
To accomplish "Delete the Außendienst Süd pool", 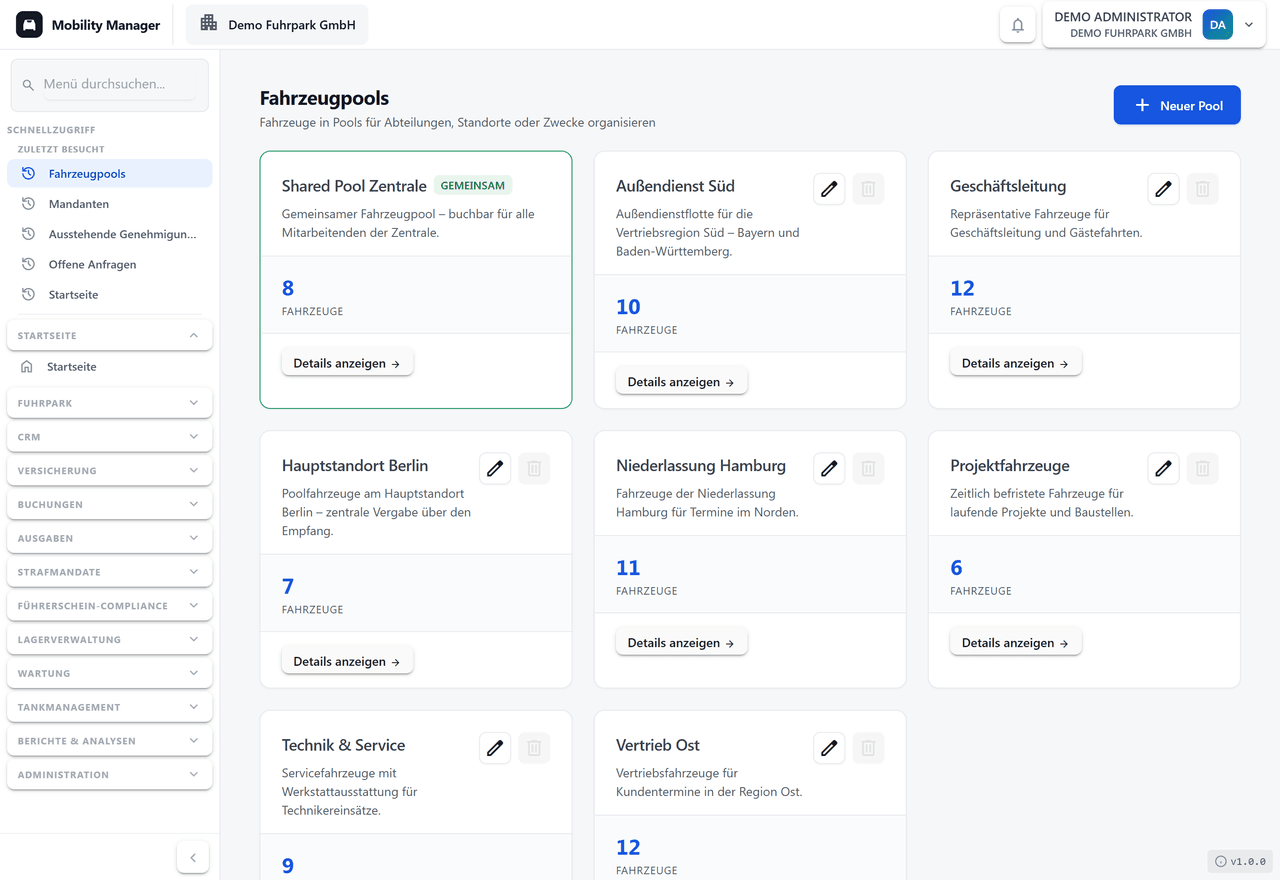I will (868, 188).
